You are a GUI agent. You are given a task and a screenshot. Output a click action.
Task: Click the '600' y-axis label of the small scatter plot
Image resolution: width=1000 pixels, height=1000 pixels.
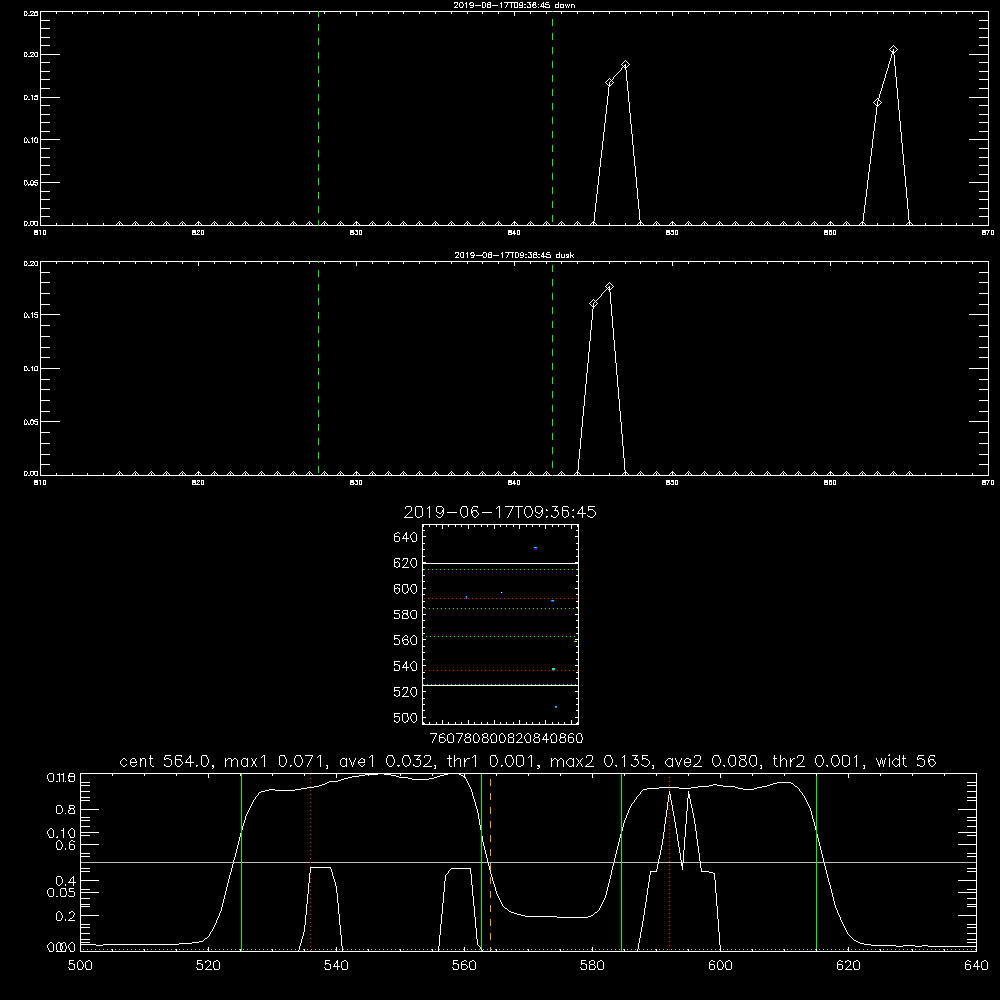click(406, 589)
